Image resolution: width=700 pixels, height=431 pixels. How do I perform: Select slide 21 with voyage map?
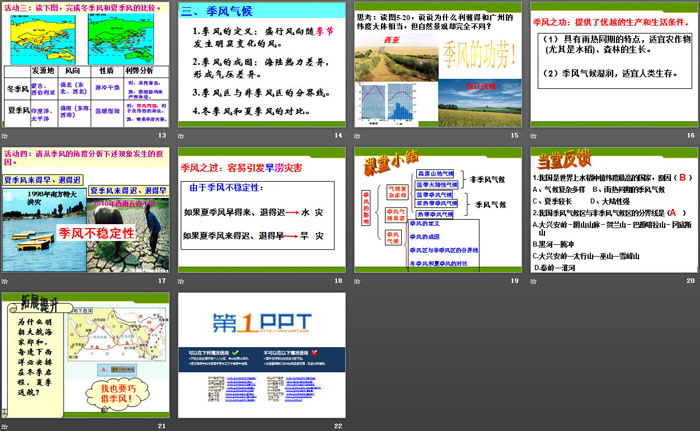(85, 352)
